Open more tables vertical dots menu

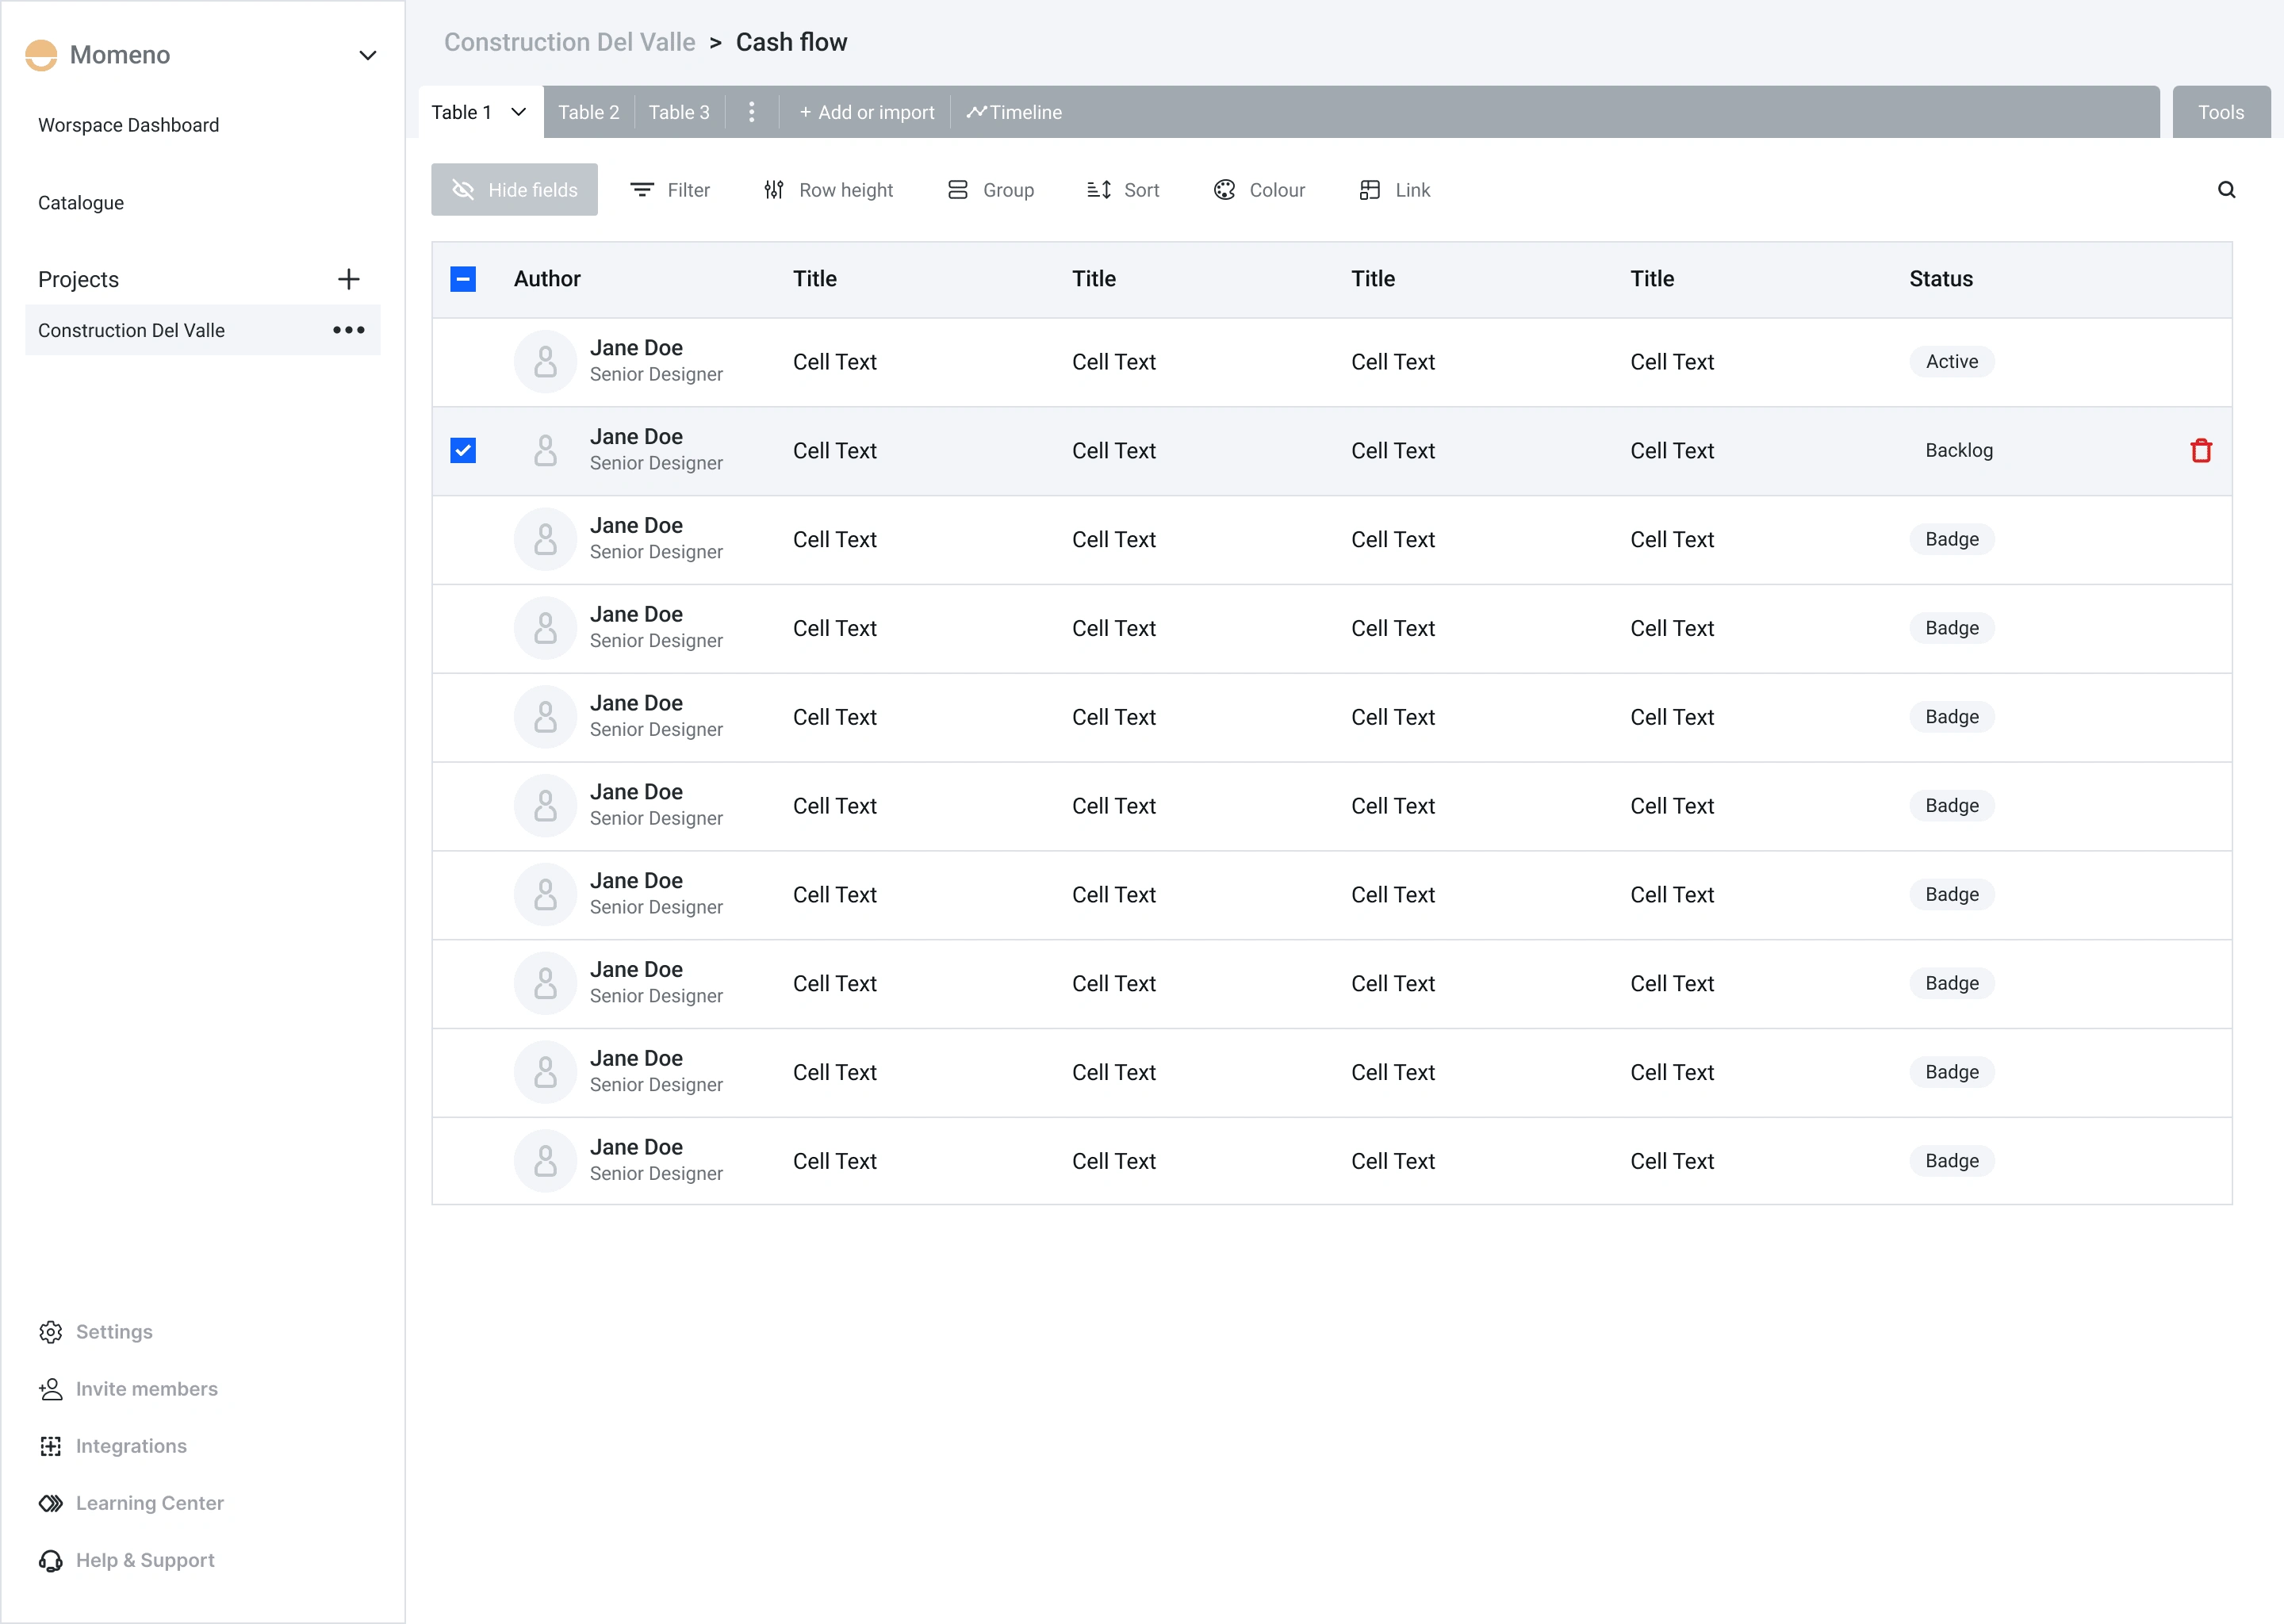click(752, 112)
